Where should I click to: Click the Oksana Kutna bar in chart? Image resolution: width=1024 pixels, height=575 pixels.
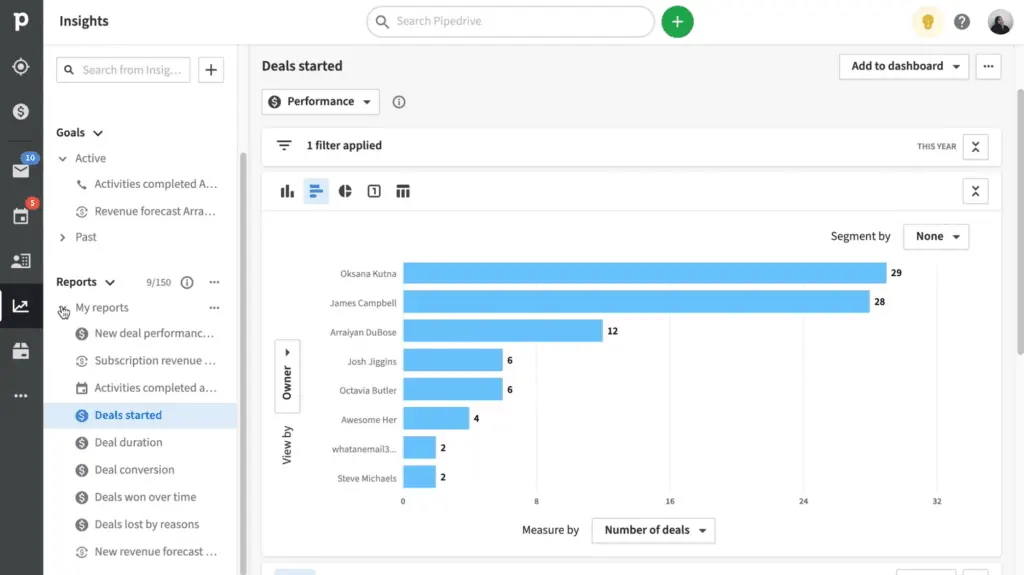click(x=644, y=273)
